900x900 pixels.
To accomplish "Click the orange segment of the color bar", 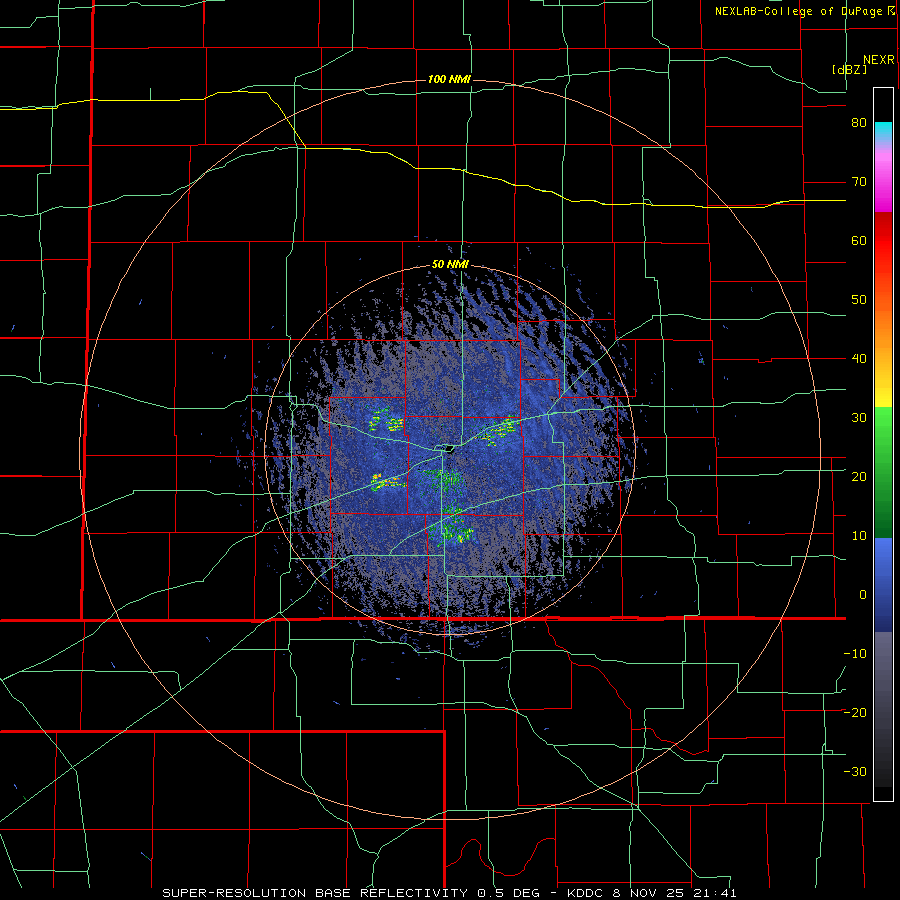I will point(883,321).
